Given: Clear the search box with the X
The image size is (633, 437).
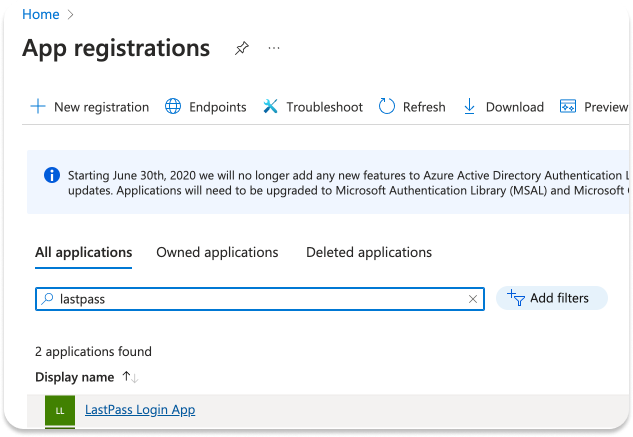Looking at the screenshot, I should 473,299.
